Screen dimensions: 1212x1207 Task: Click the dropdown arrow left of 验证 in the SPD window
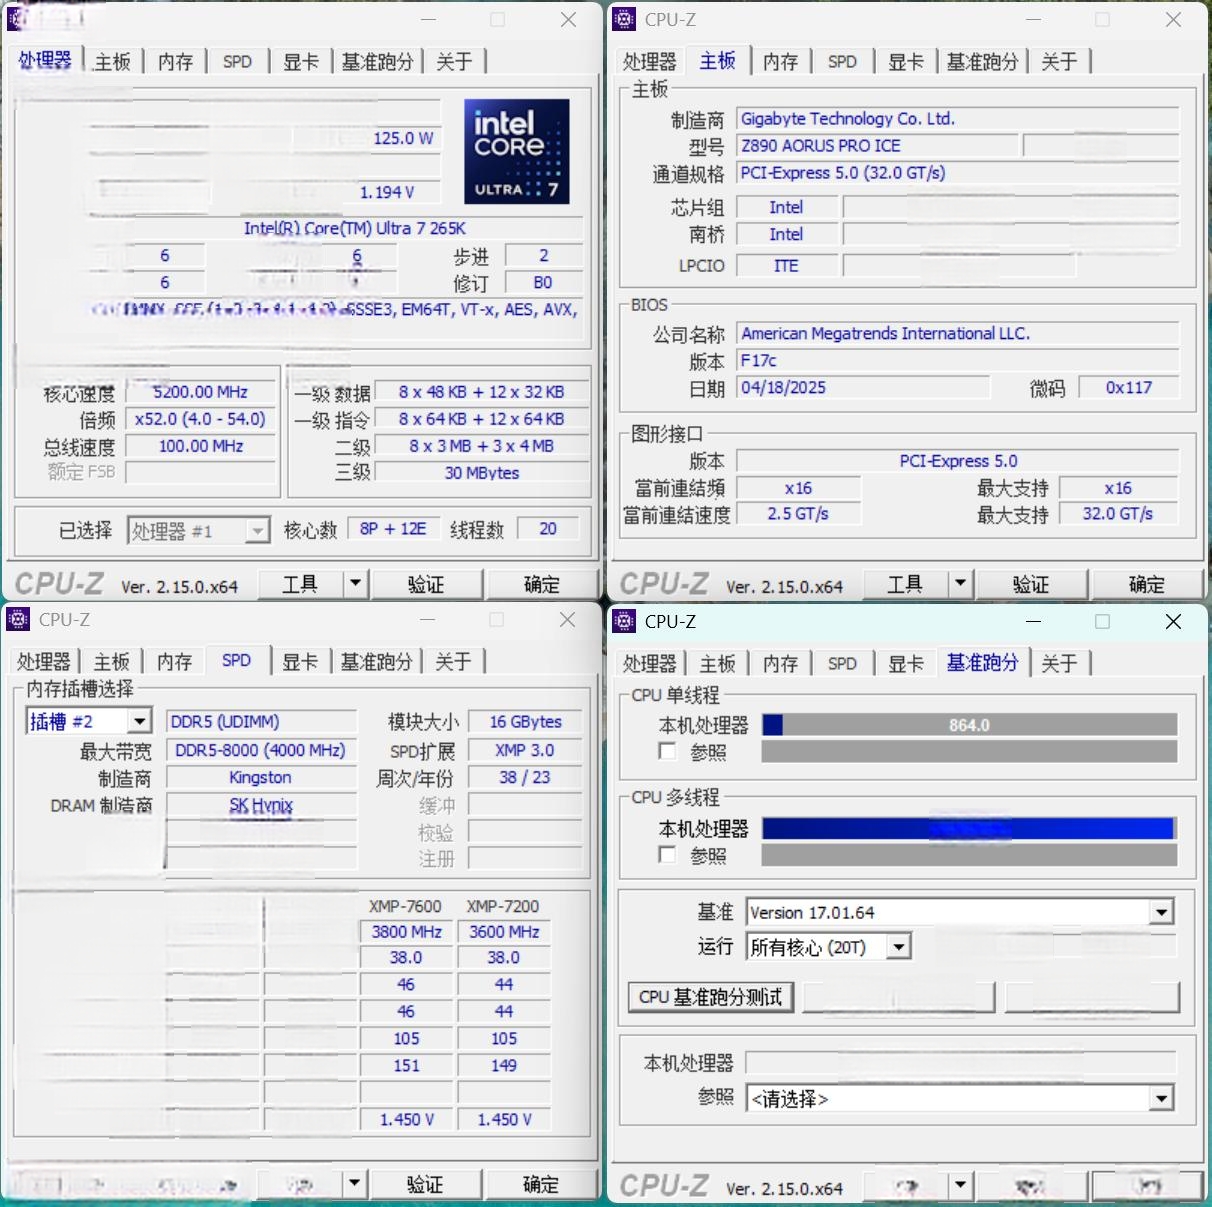point(355,1184)
